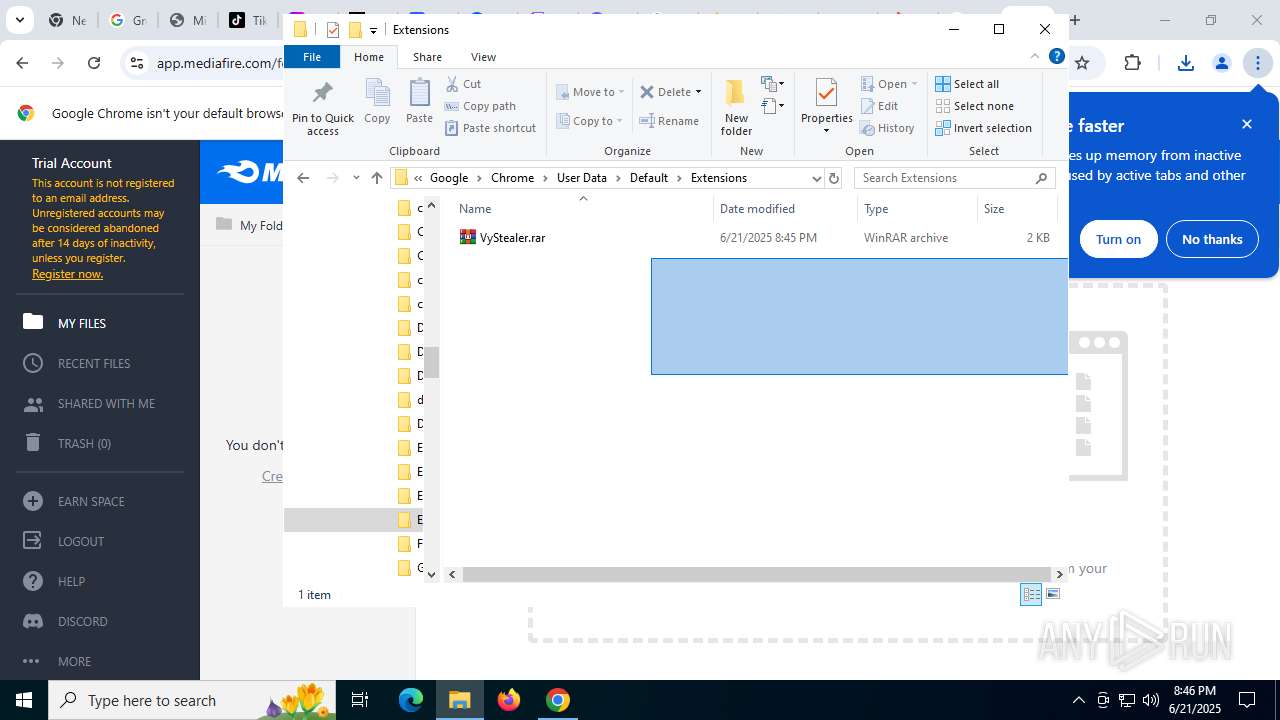Click Select none
The height and width of the screenshot is (720, 1280).
[974, 106]
